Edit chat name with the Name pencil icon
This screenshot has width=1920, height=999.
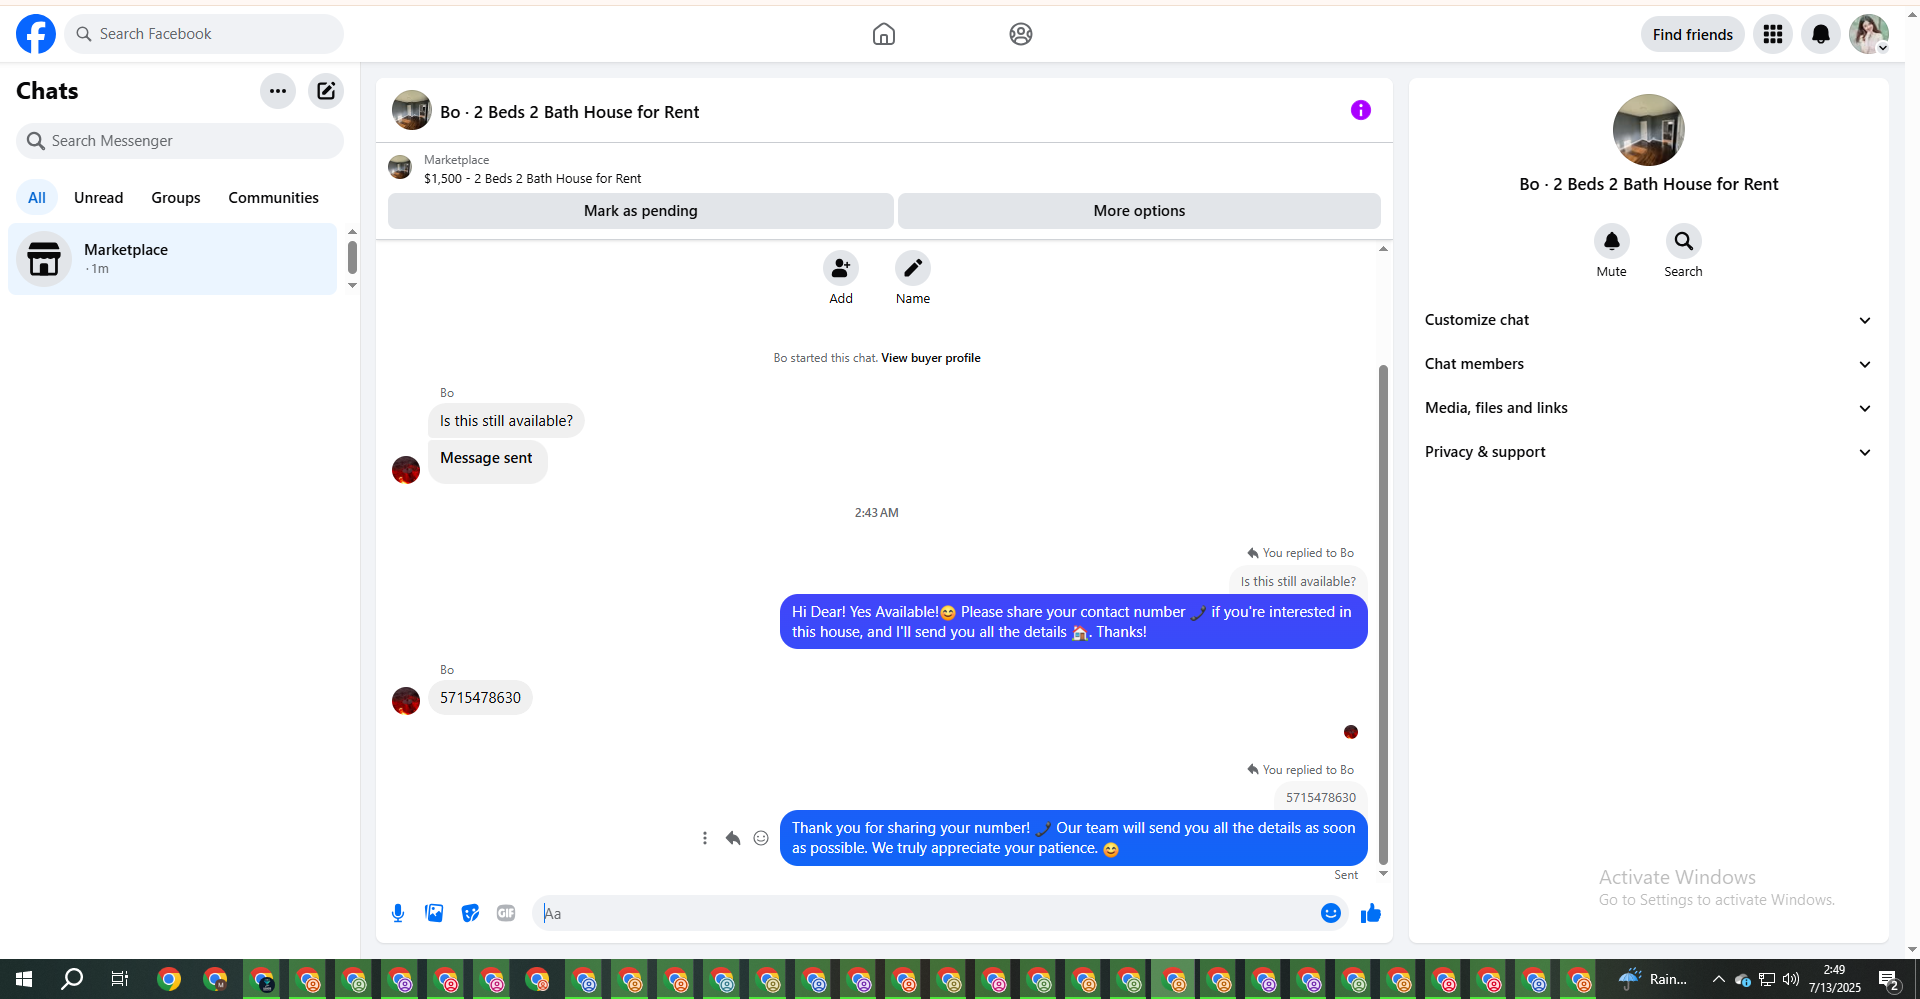[x=913, y=268]
